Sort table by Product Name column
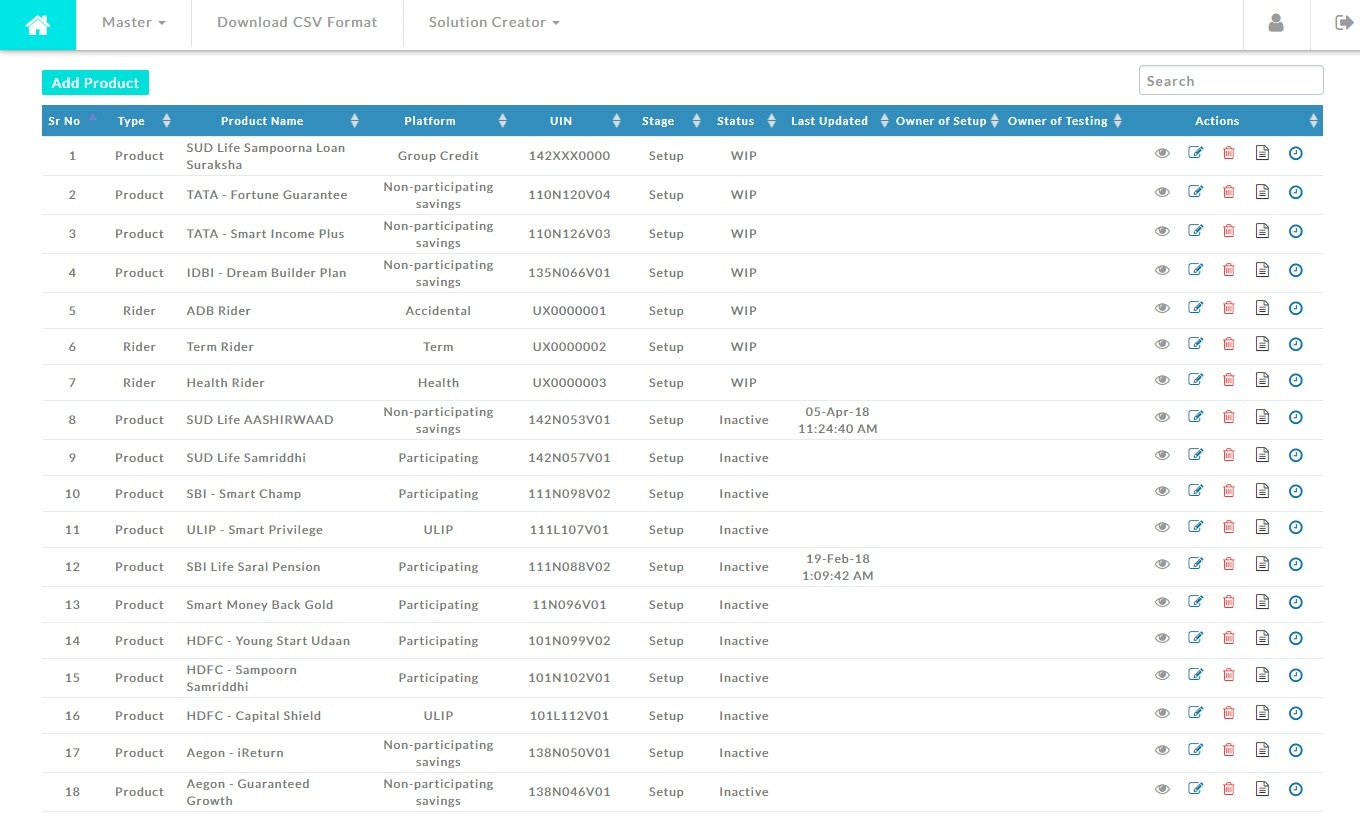 point(262,121)
